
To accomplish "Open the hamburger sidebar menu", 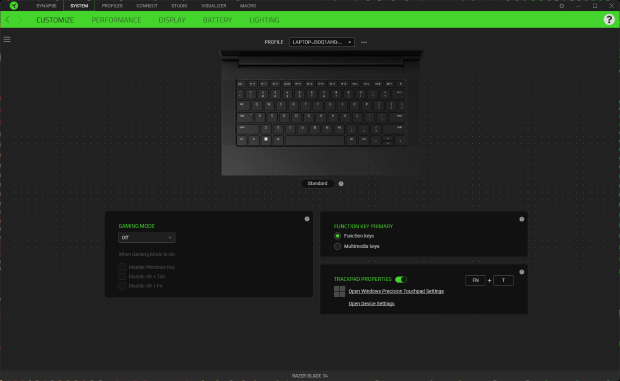I will [x=7, y=39].
